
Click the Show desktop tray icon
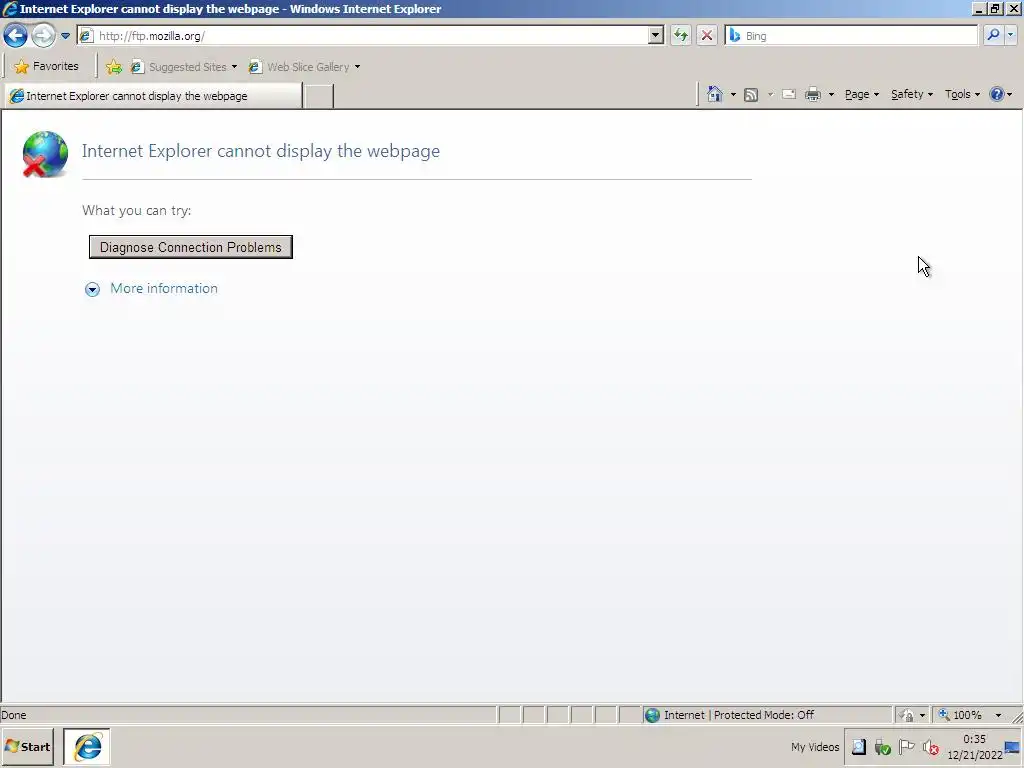tap(1013, 747)
